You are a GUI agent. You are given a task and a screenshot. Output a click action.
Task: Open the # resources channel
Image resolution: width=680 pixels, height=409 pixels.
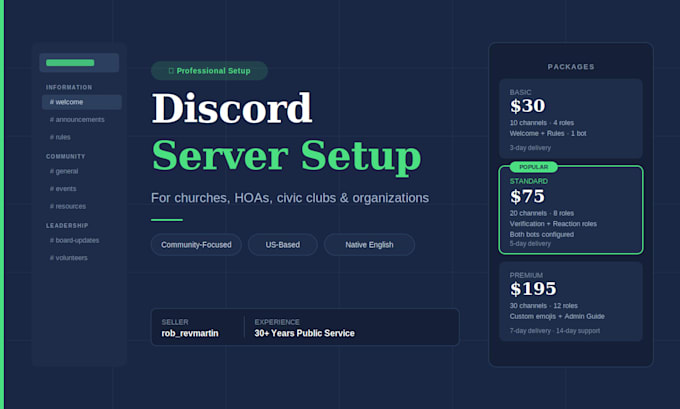click(68, 206)
